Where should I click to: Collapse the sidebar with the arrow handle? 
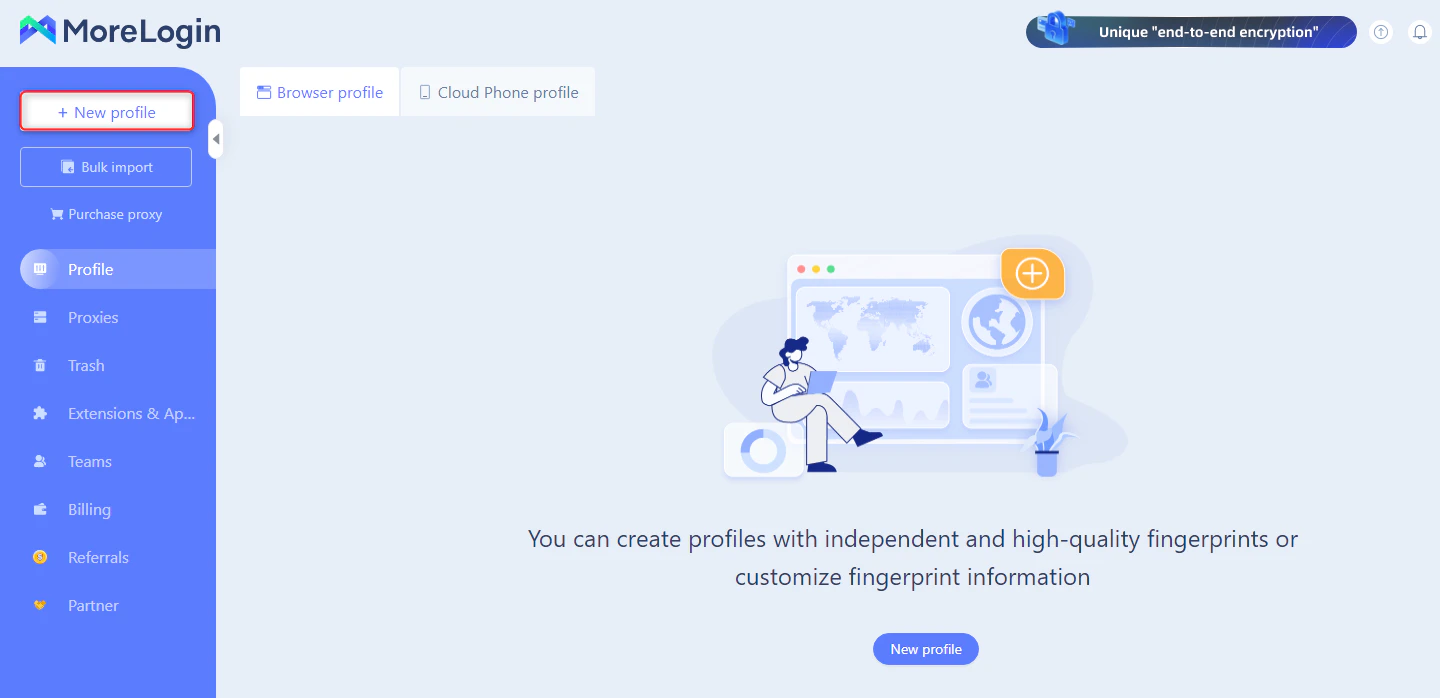click(x=215, y=139)
